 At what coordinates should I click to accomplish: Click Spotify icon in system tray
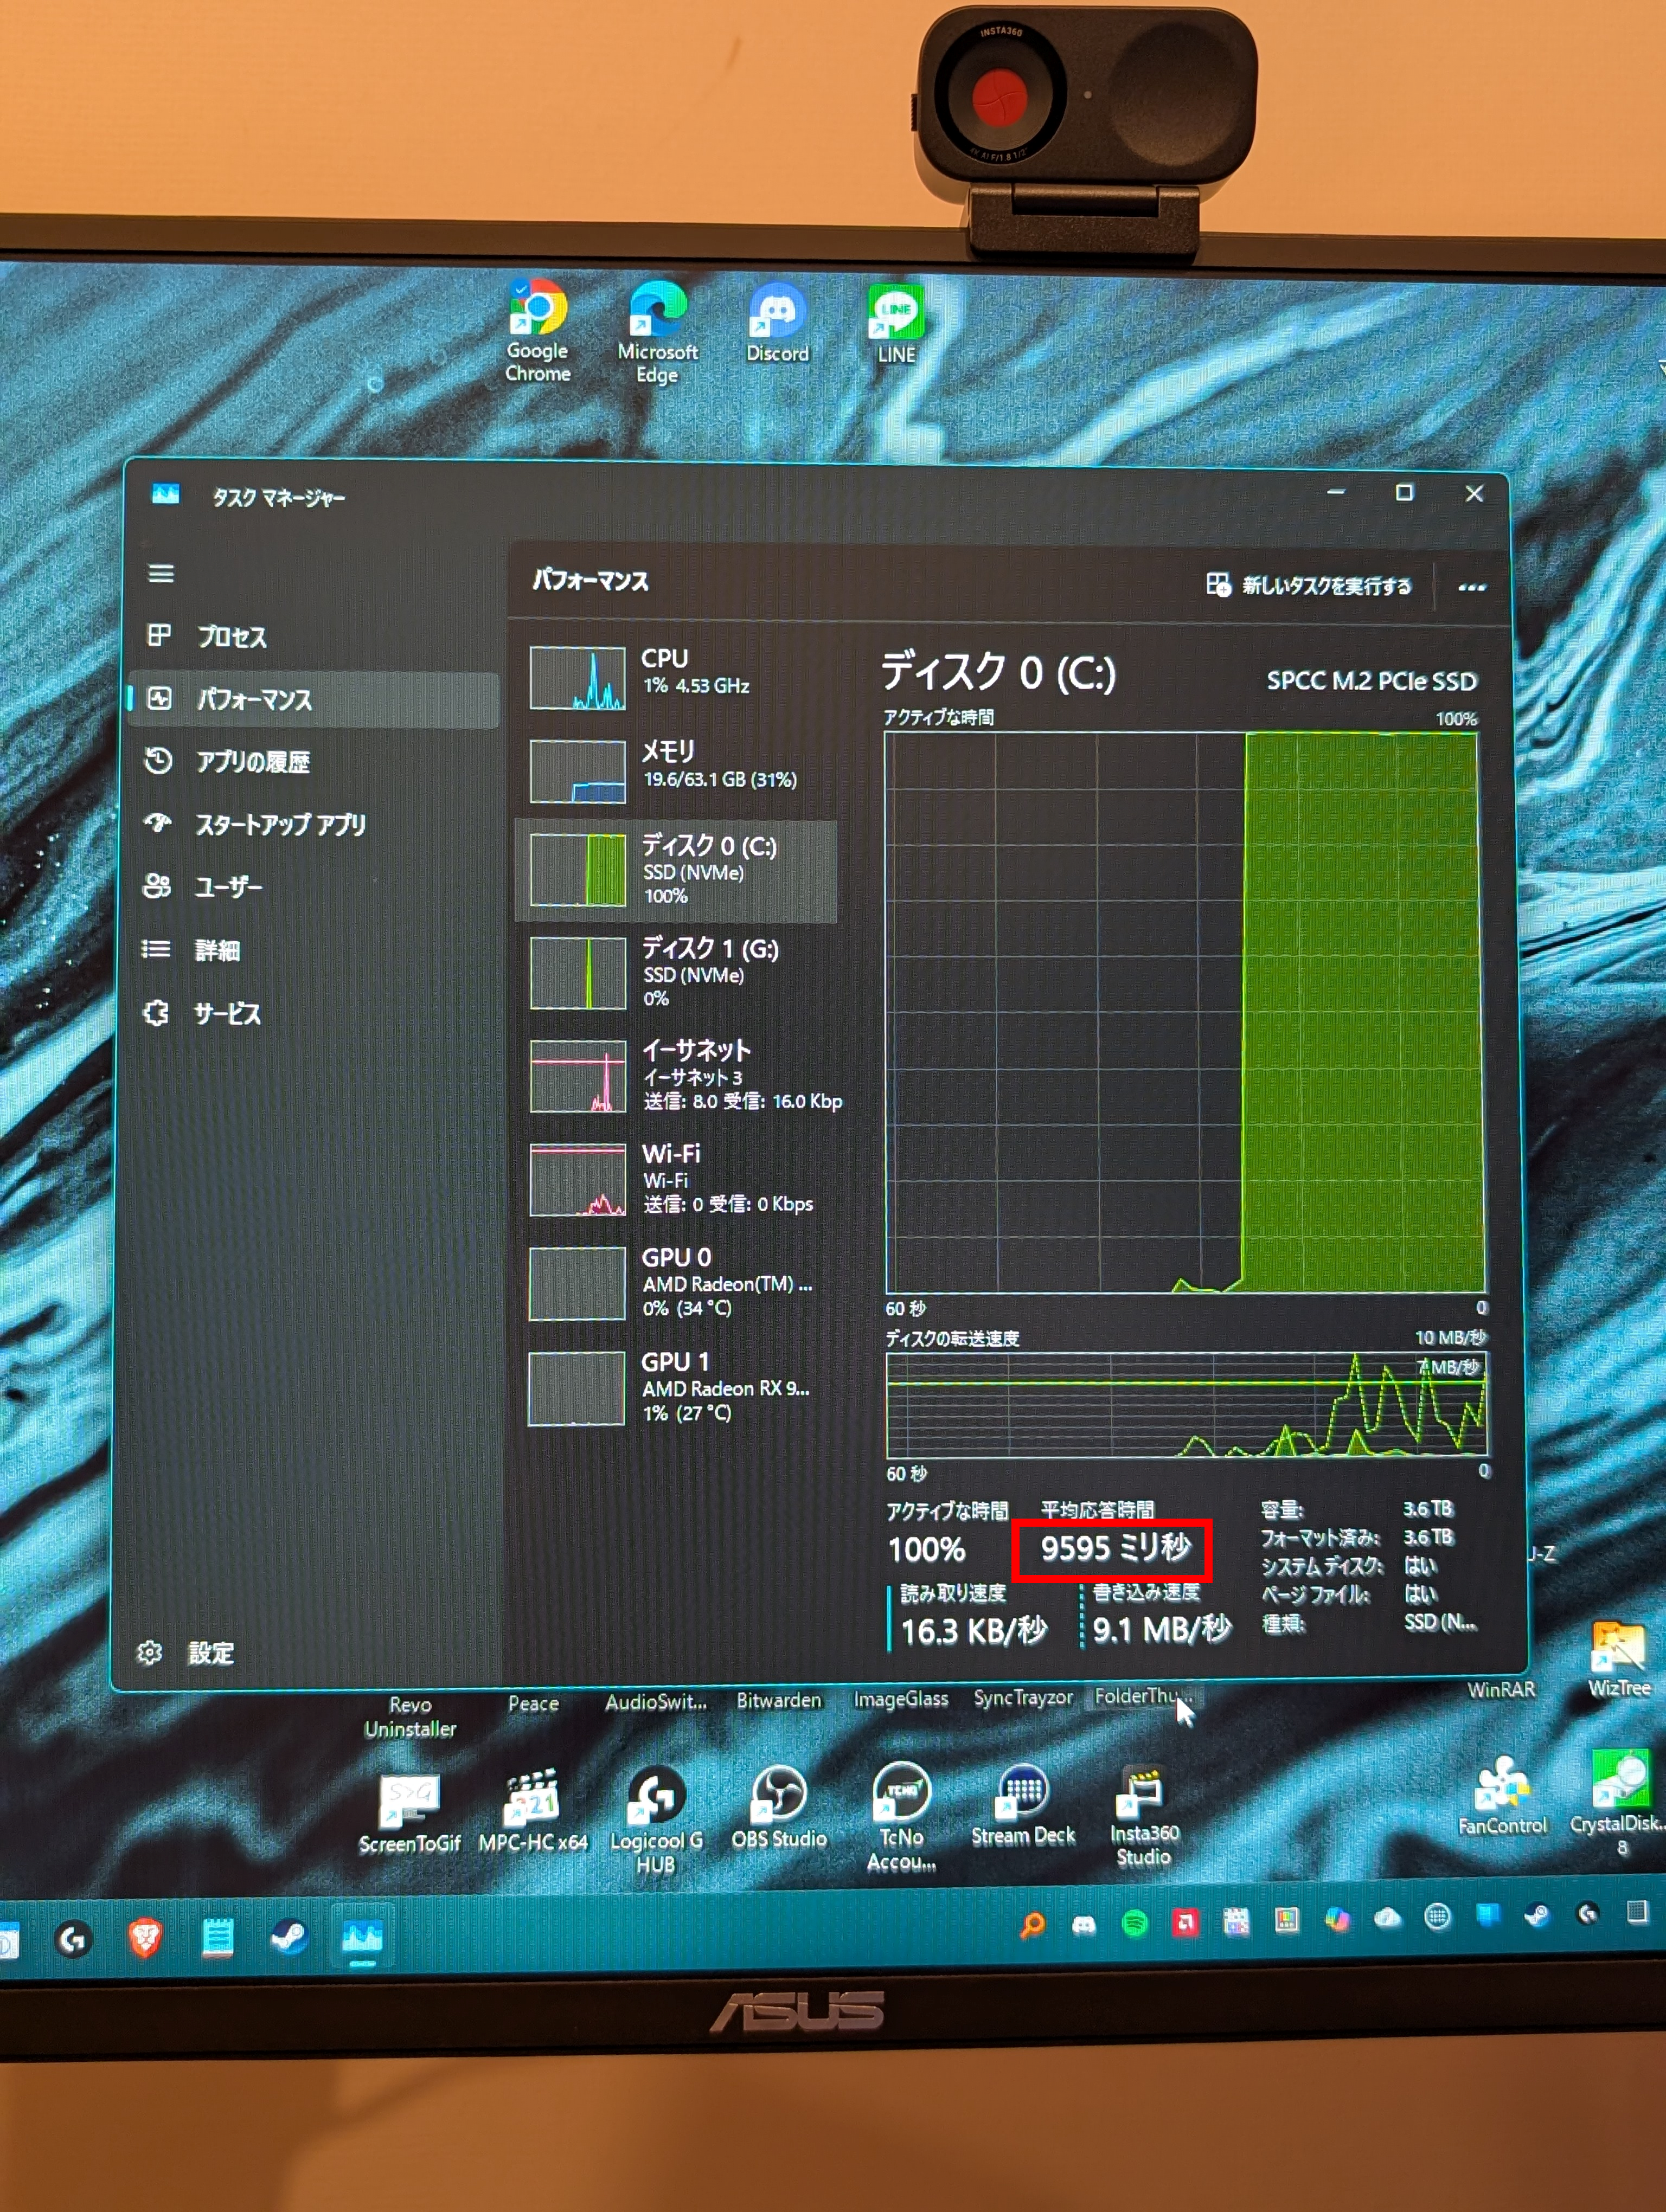1134,1922
